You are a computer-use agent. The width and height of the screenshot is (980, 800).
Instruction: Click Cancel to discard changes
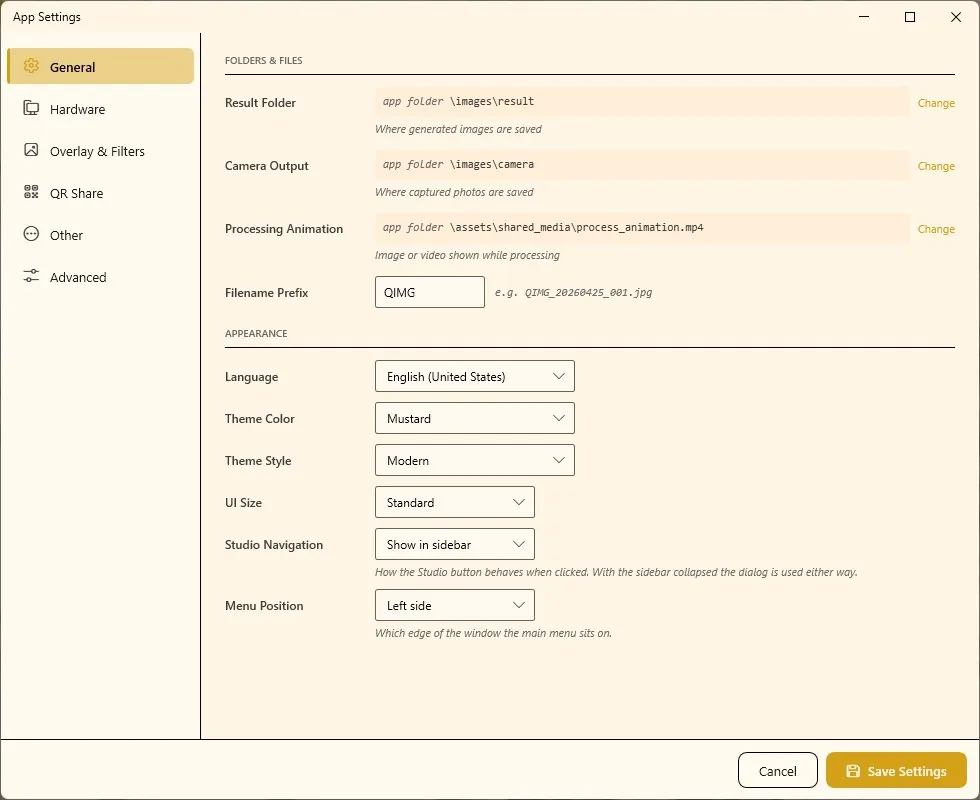[x=778, y=771]
